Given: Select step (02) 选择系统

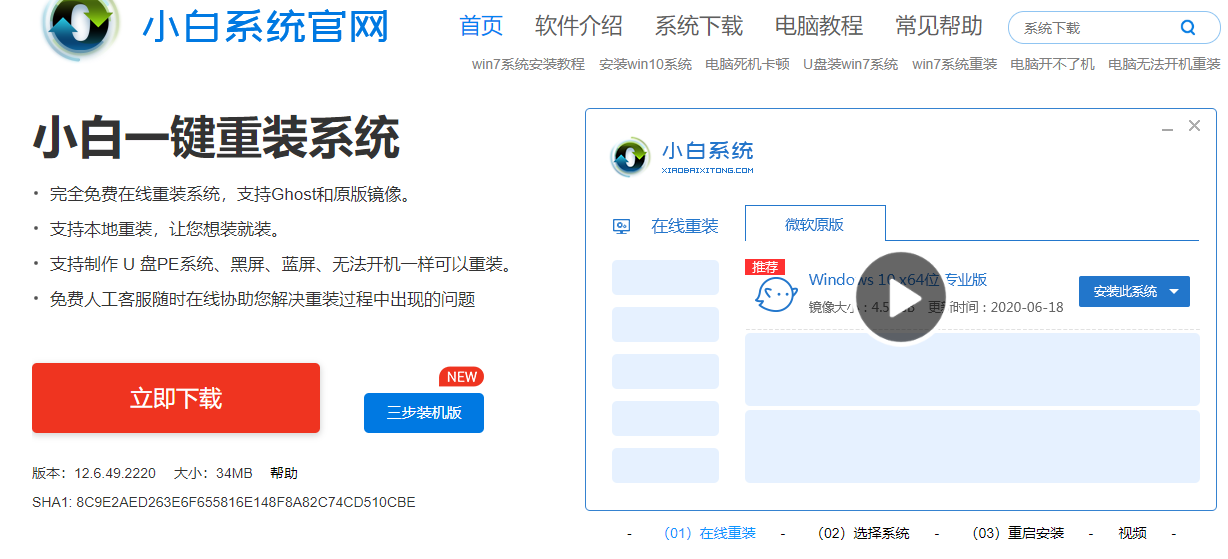Looking at the screenshot, I should click(x=864, y=533).
